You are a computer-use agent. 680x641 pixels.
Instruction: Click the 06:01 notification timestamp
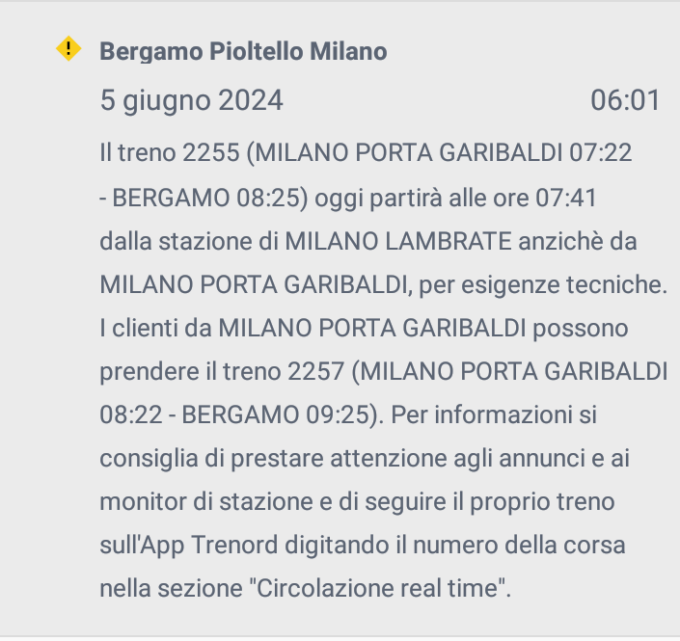(x=625, y=101)
